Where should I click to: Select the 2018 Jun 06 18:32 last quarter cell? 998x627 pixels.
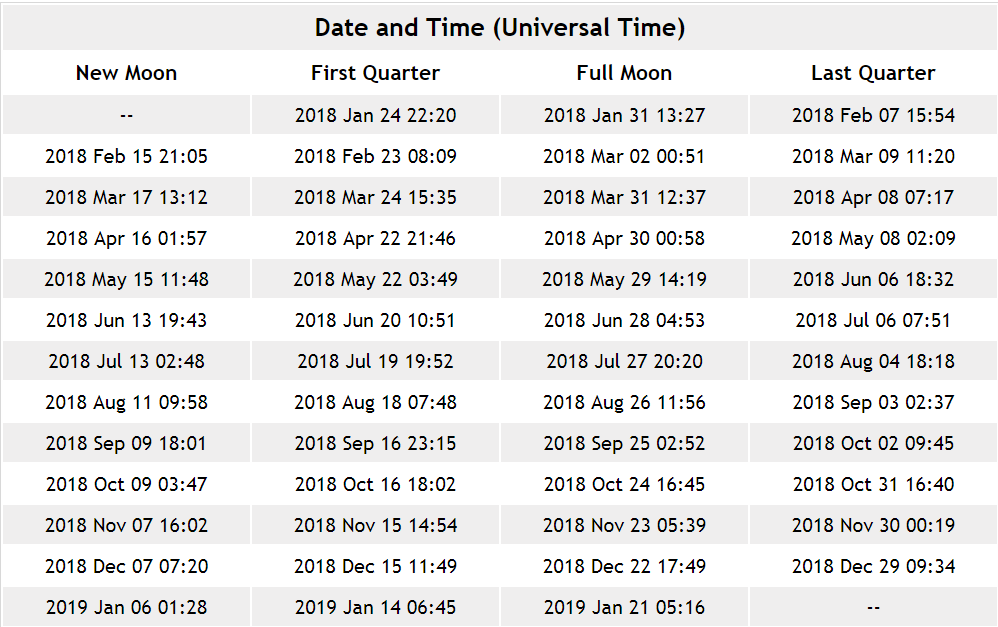pos(873,279)
